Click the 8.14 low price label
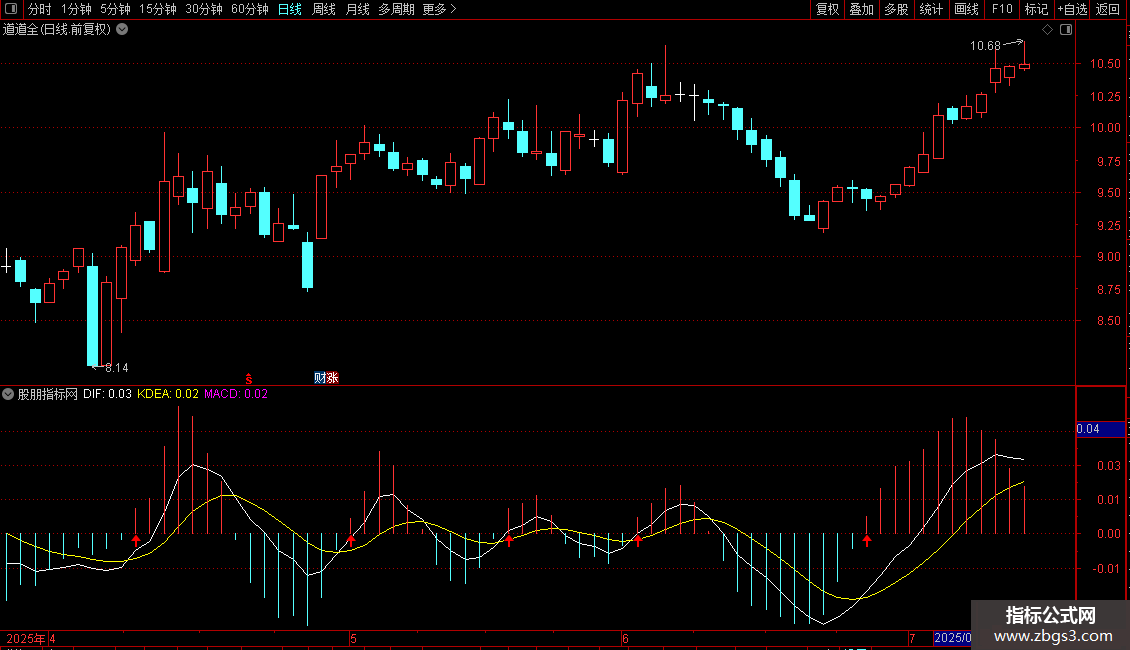 tap(117, 368)
